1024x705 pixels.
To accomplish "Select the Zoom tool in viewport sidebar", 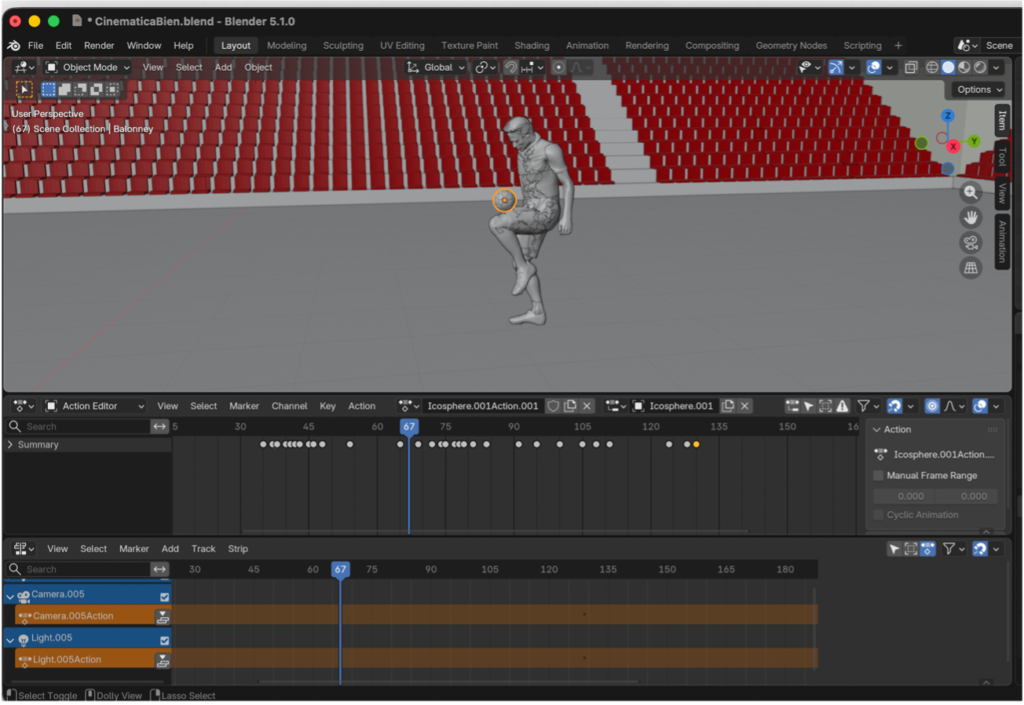I will click(x=970, y=192).
